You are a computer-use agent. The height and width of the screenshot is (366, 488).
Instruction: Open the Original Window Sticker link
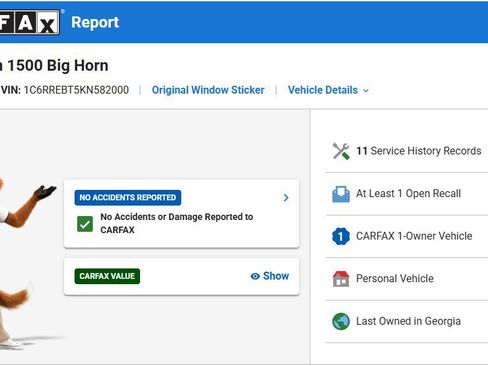tap(208, 90)
